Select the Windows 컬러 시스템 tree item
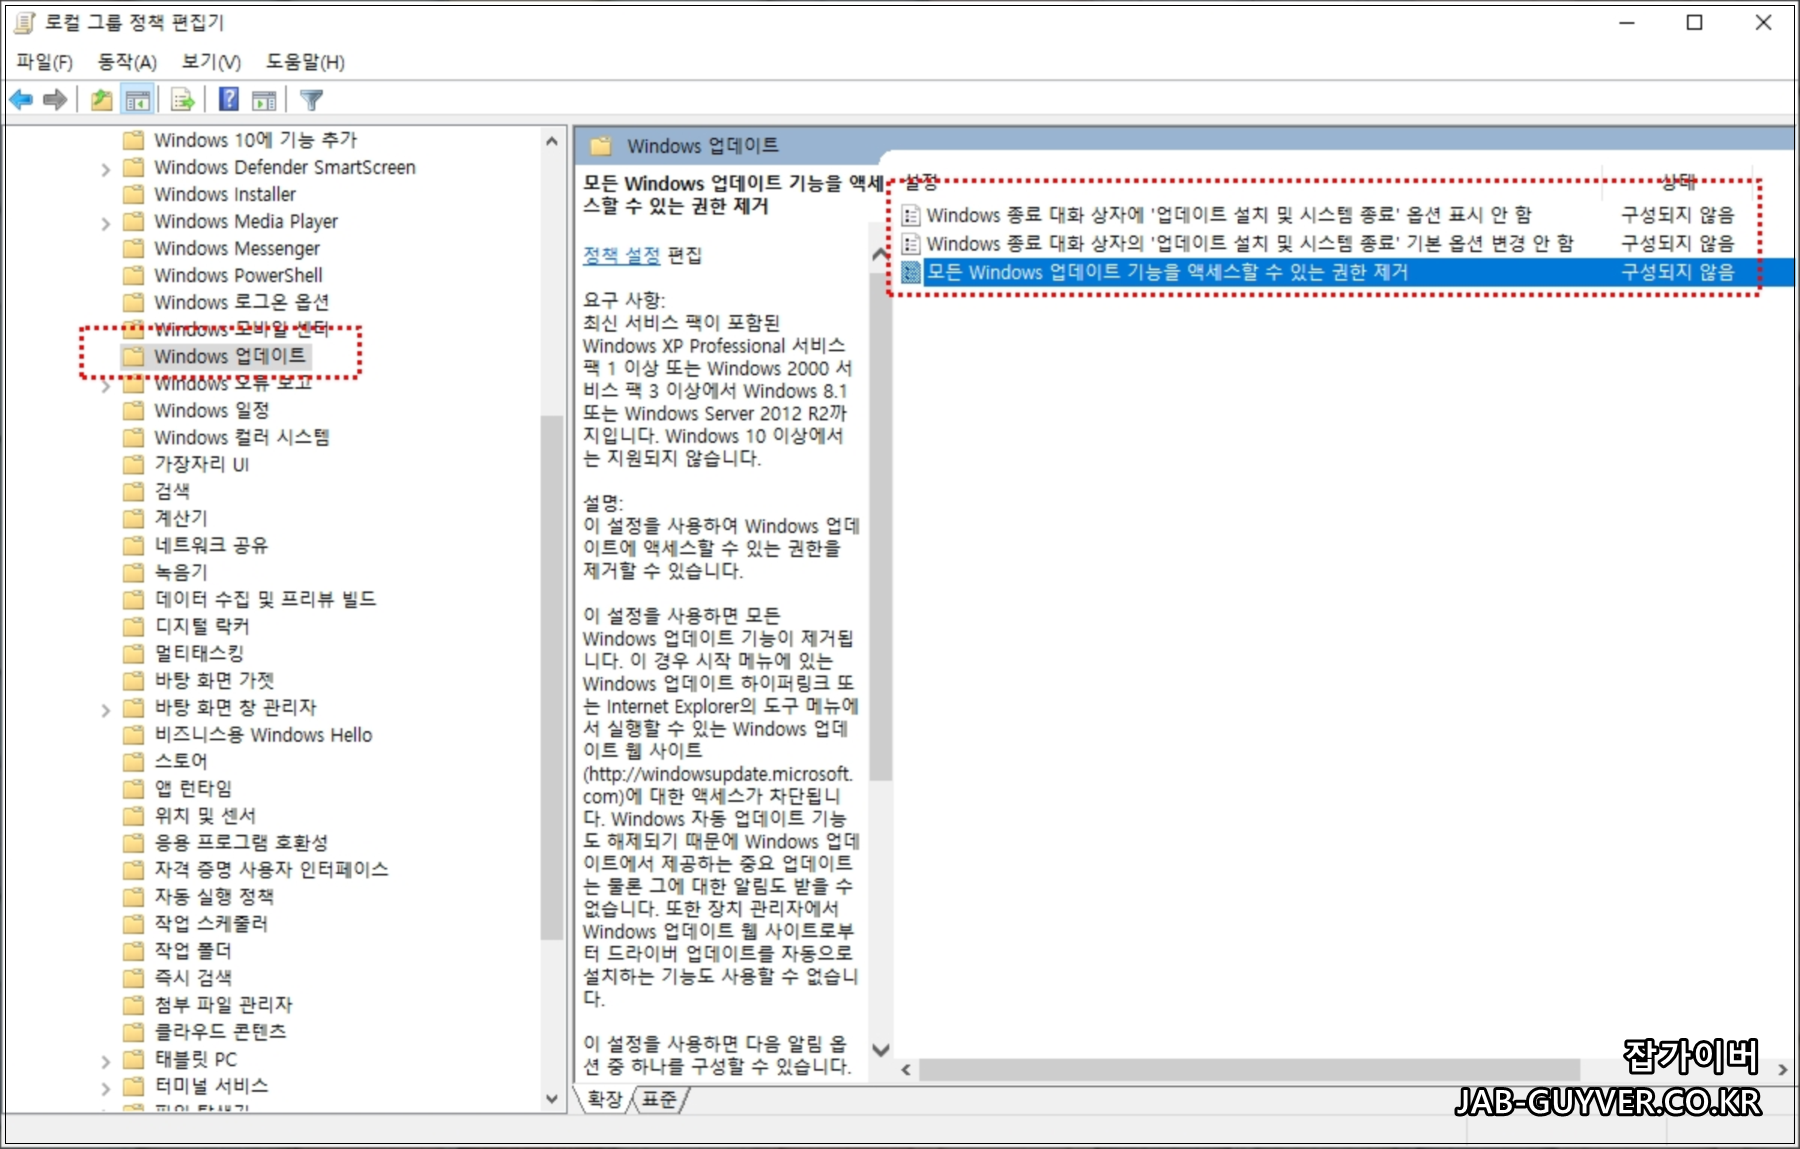The height and width of the screenshot is (1149, 1800). tap(241, 437)
